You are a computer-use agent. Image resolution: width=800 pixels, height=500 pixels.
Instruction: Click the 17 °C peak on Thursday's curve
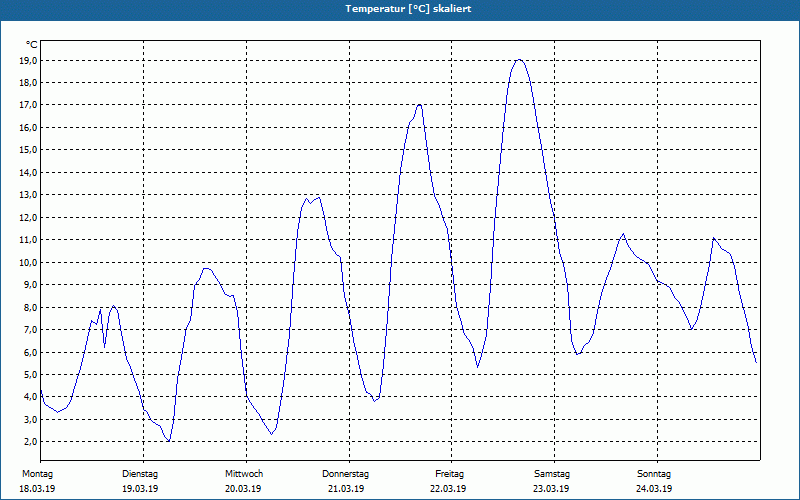(x=419, y=105)
